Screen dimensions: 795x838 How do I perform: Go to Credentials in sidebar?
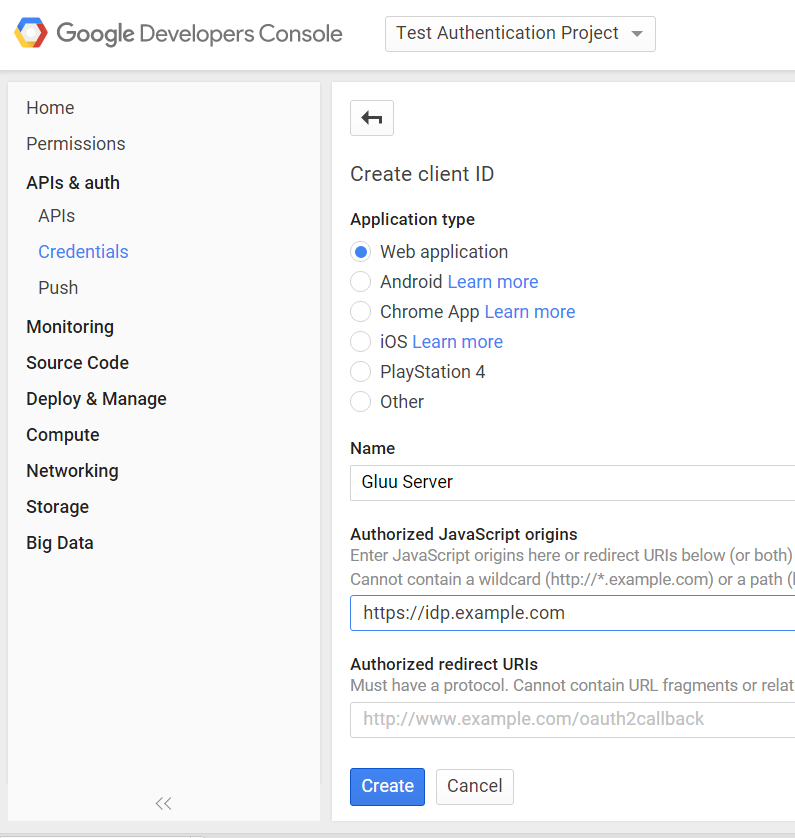tap(83, 252)
